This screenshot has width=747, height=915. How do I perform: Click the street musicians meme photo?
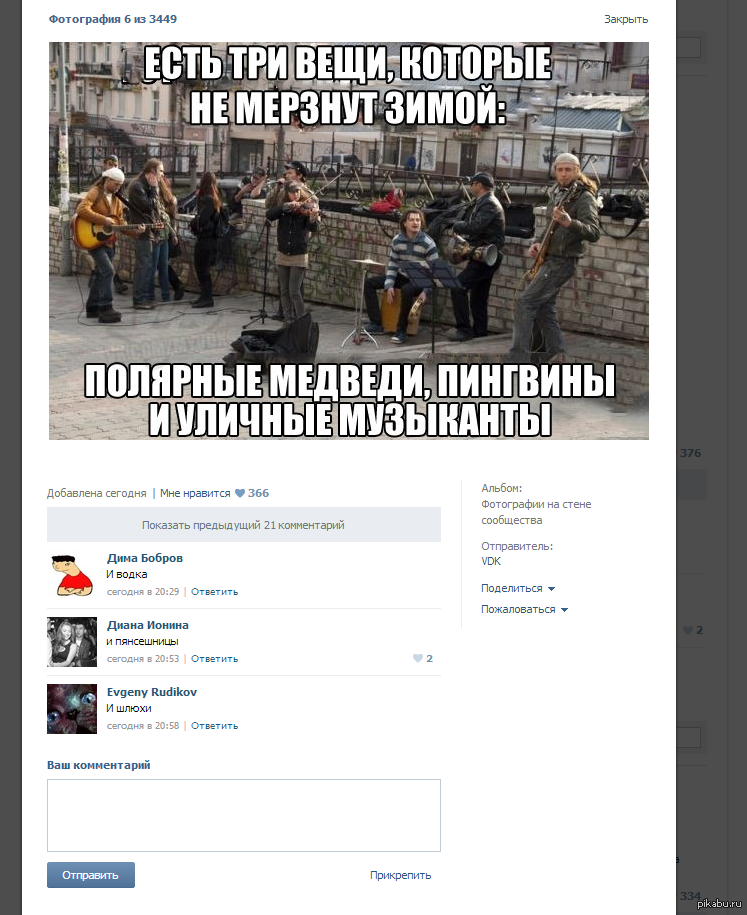[x=348, y=240]
